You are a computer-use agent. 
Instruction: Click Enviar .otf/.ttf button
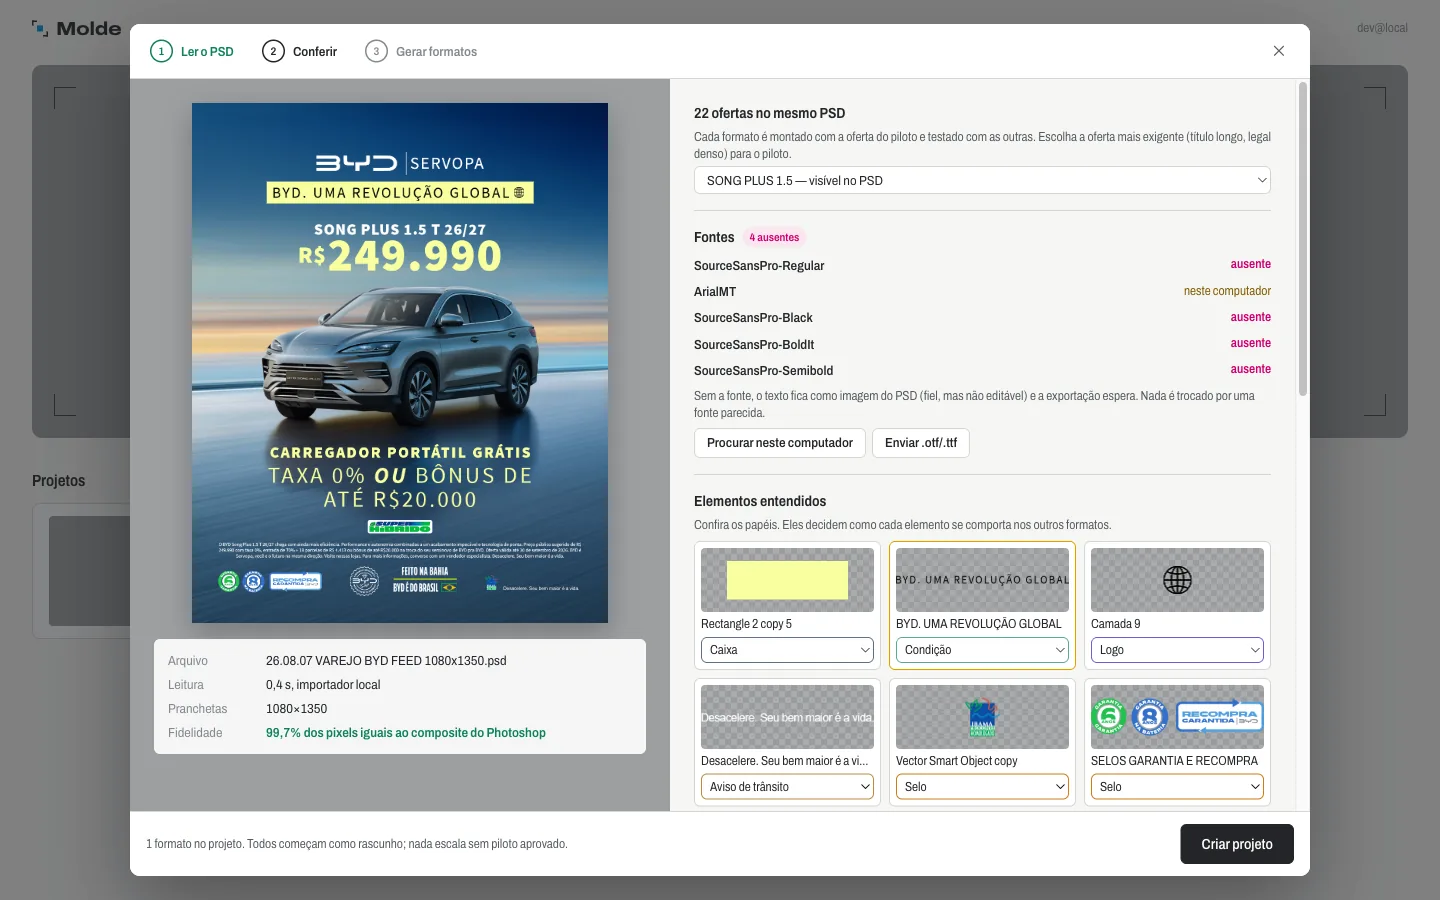coord(921,443)
